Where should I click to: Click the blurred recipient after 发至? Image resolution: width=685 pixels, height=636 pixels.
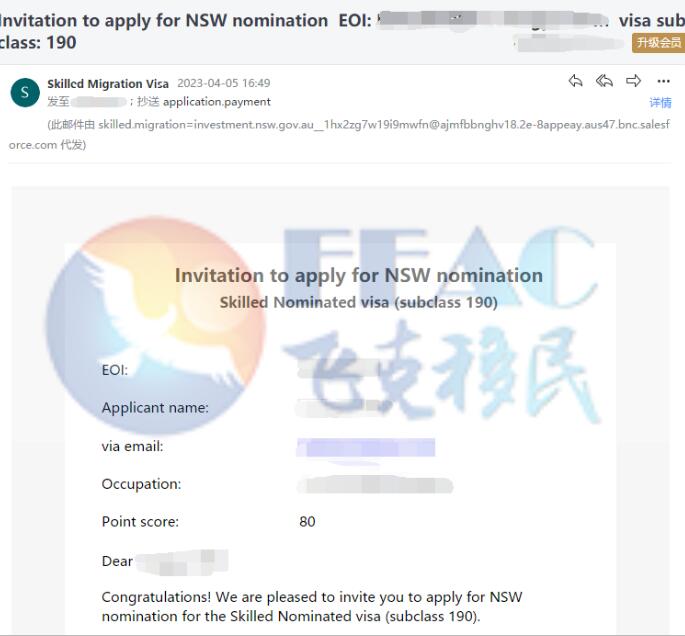[x=98, y=102]
